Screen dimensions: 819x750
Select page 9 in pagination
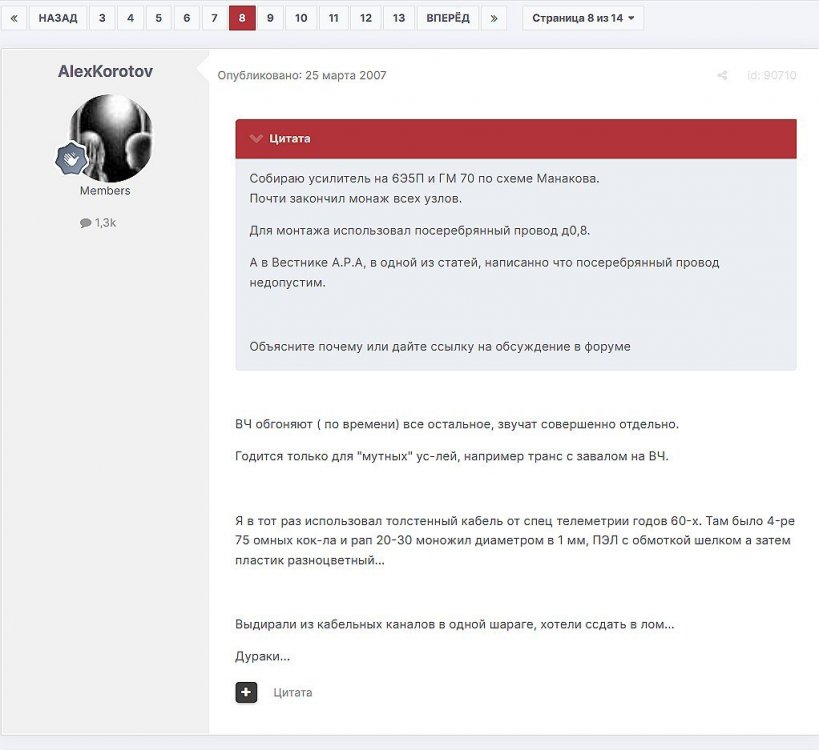click(270, 18)
